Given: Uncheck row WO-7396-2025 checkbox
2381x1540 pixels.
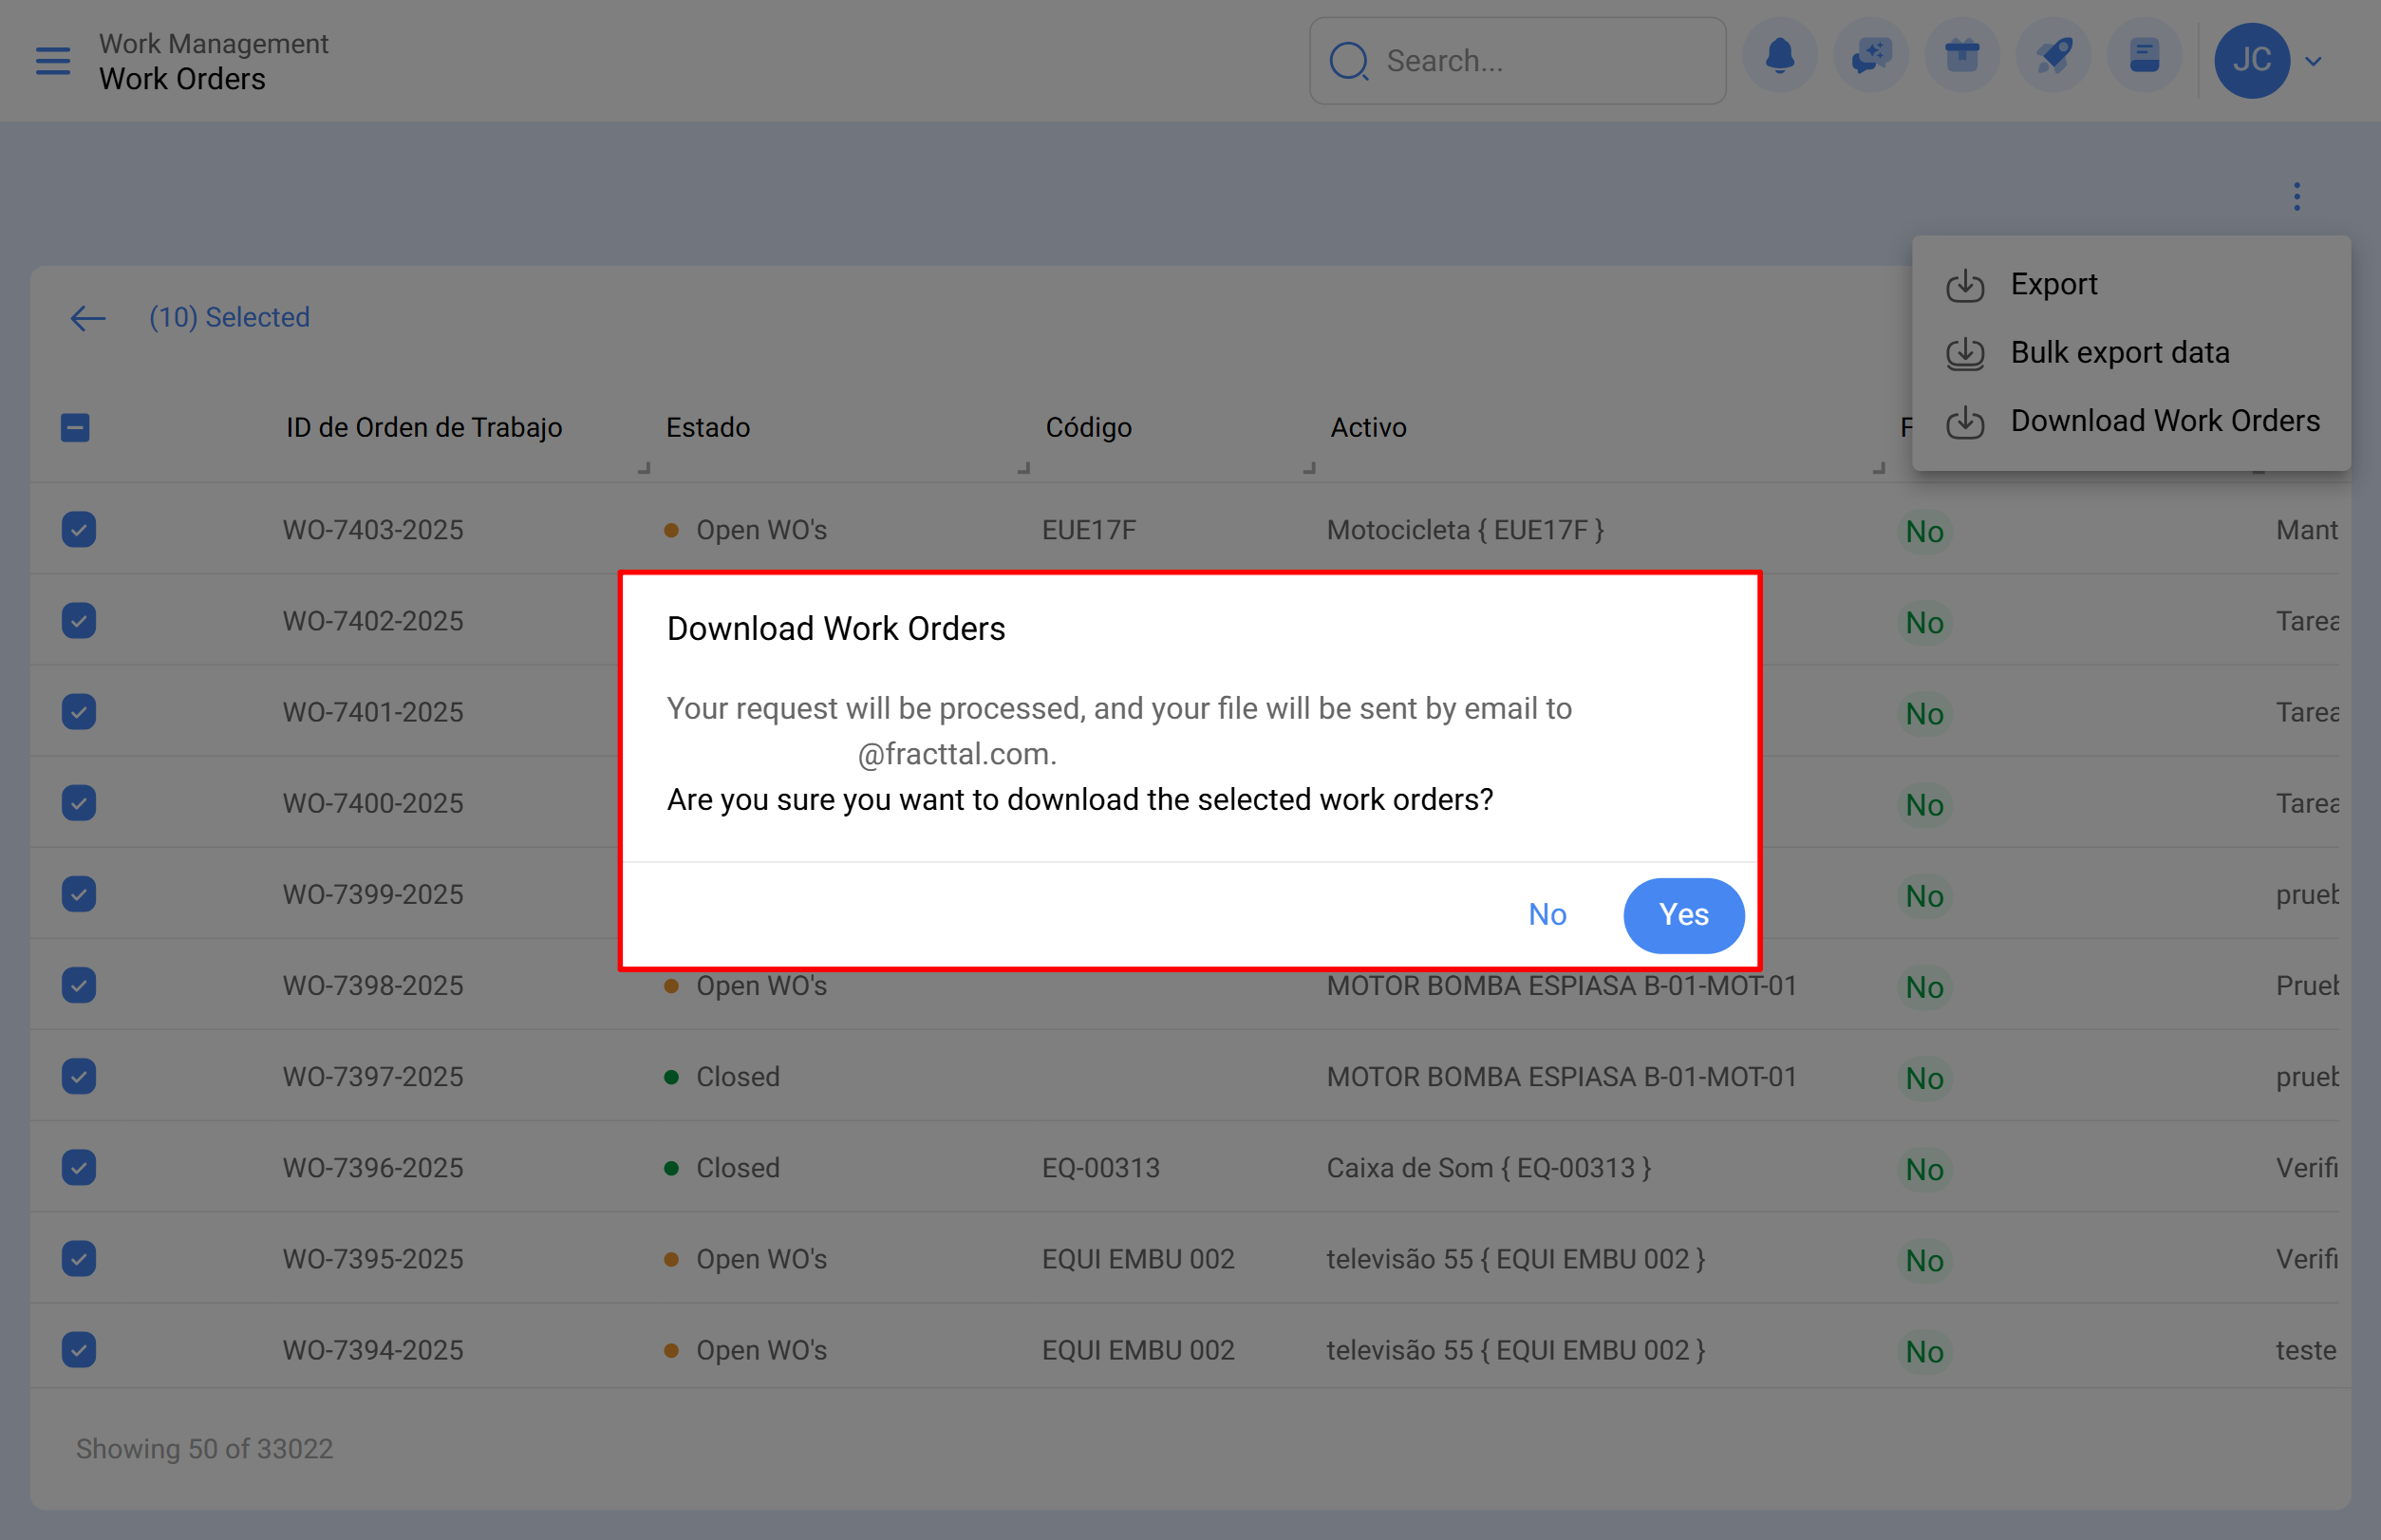Looking at the screenshot, I should [78, 1168].
